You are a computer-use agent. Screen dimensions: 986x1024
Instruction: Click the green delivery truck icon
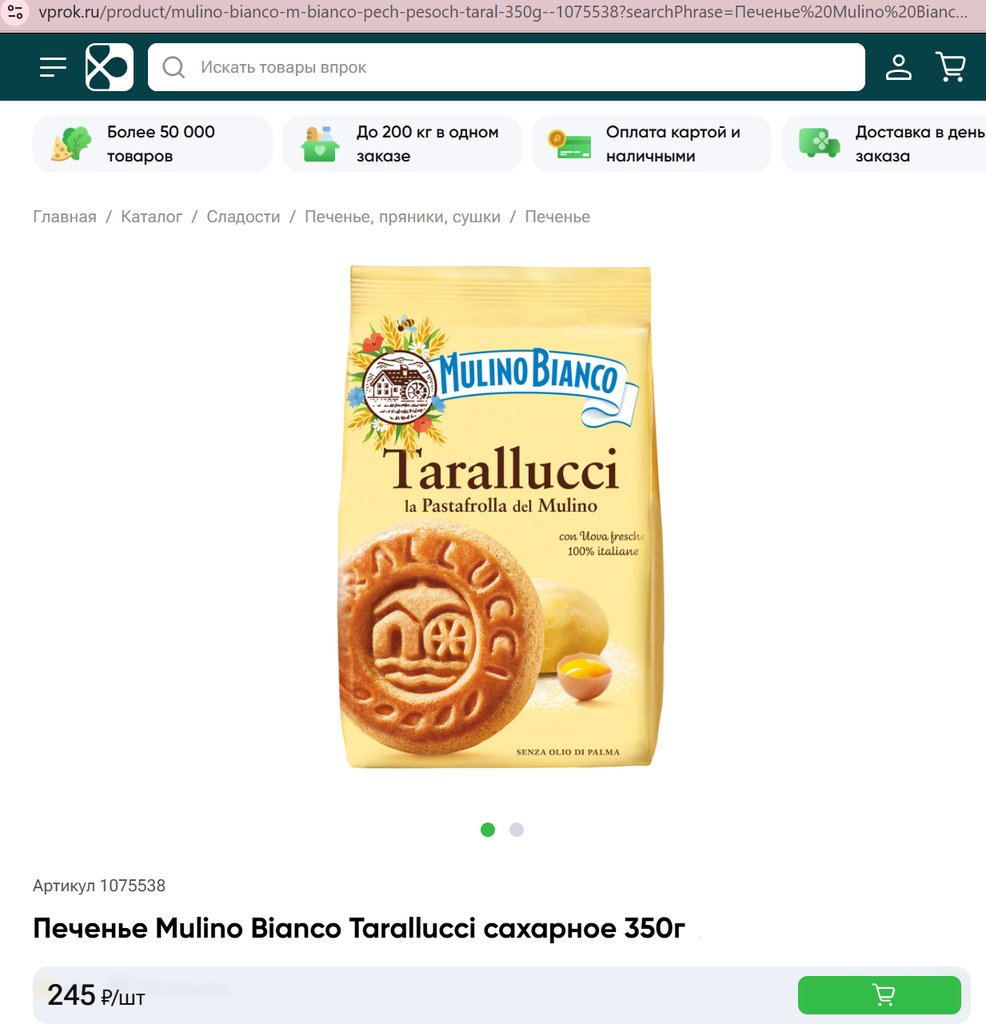819,143
